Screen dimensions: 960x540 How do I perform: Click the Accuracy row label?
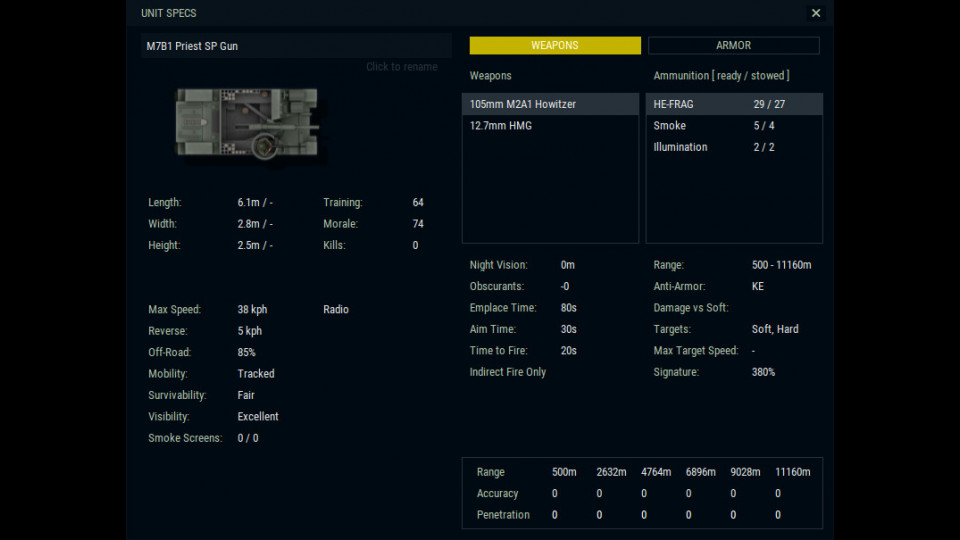coord(497,493)
